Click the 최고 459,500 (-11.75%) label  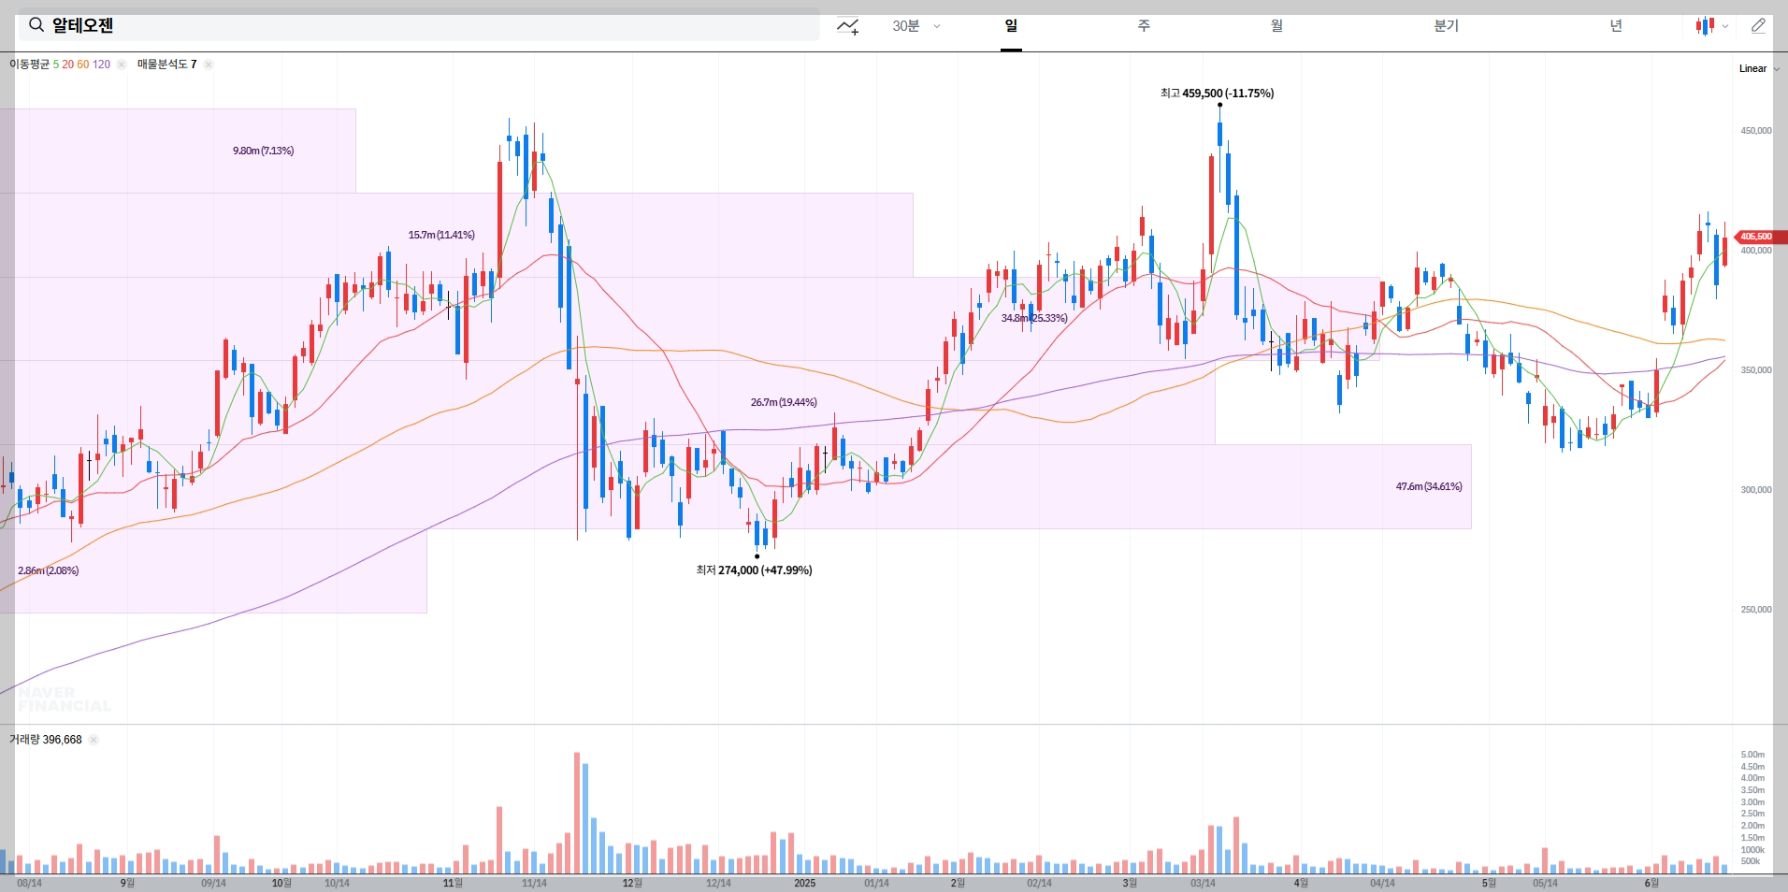pyautogui.click(x=1217, y=93)
